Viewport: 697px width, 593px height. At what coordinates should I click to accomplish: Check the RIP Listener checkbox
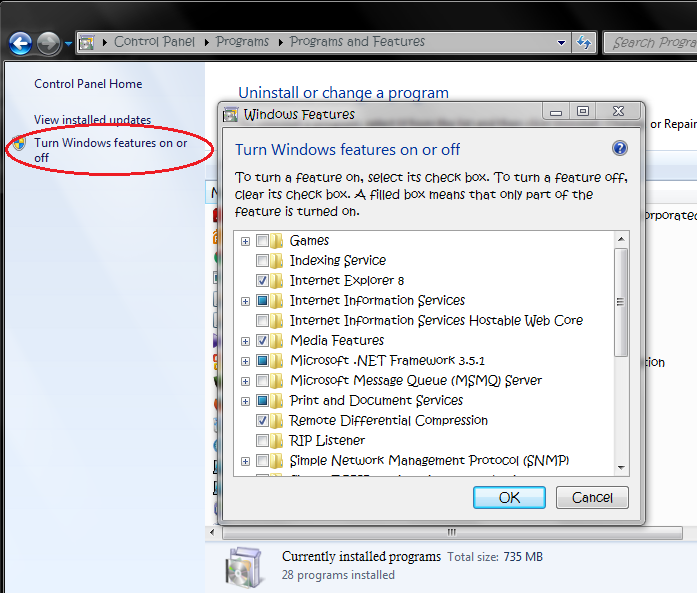coord(262,441)
